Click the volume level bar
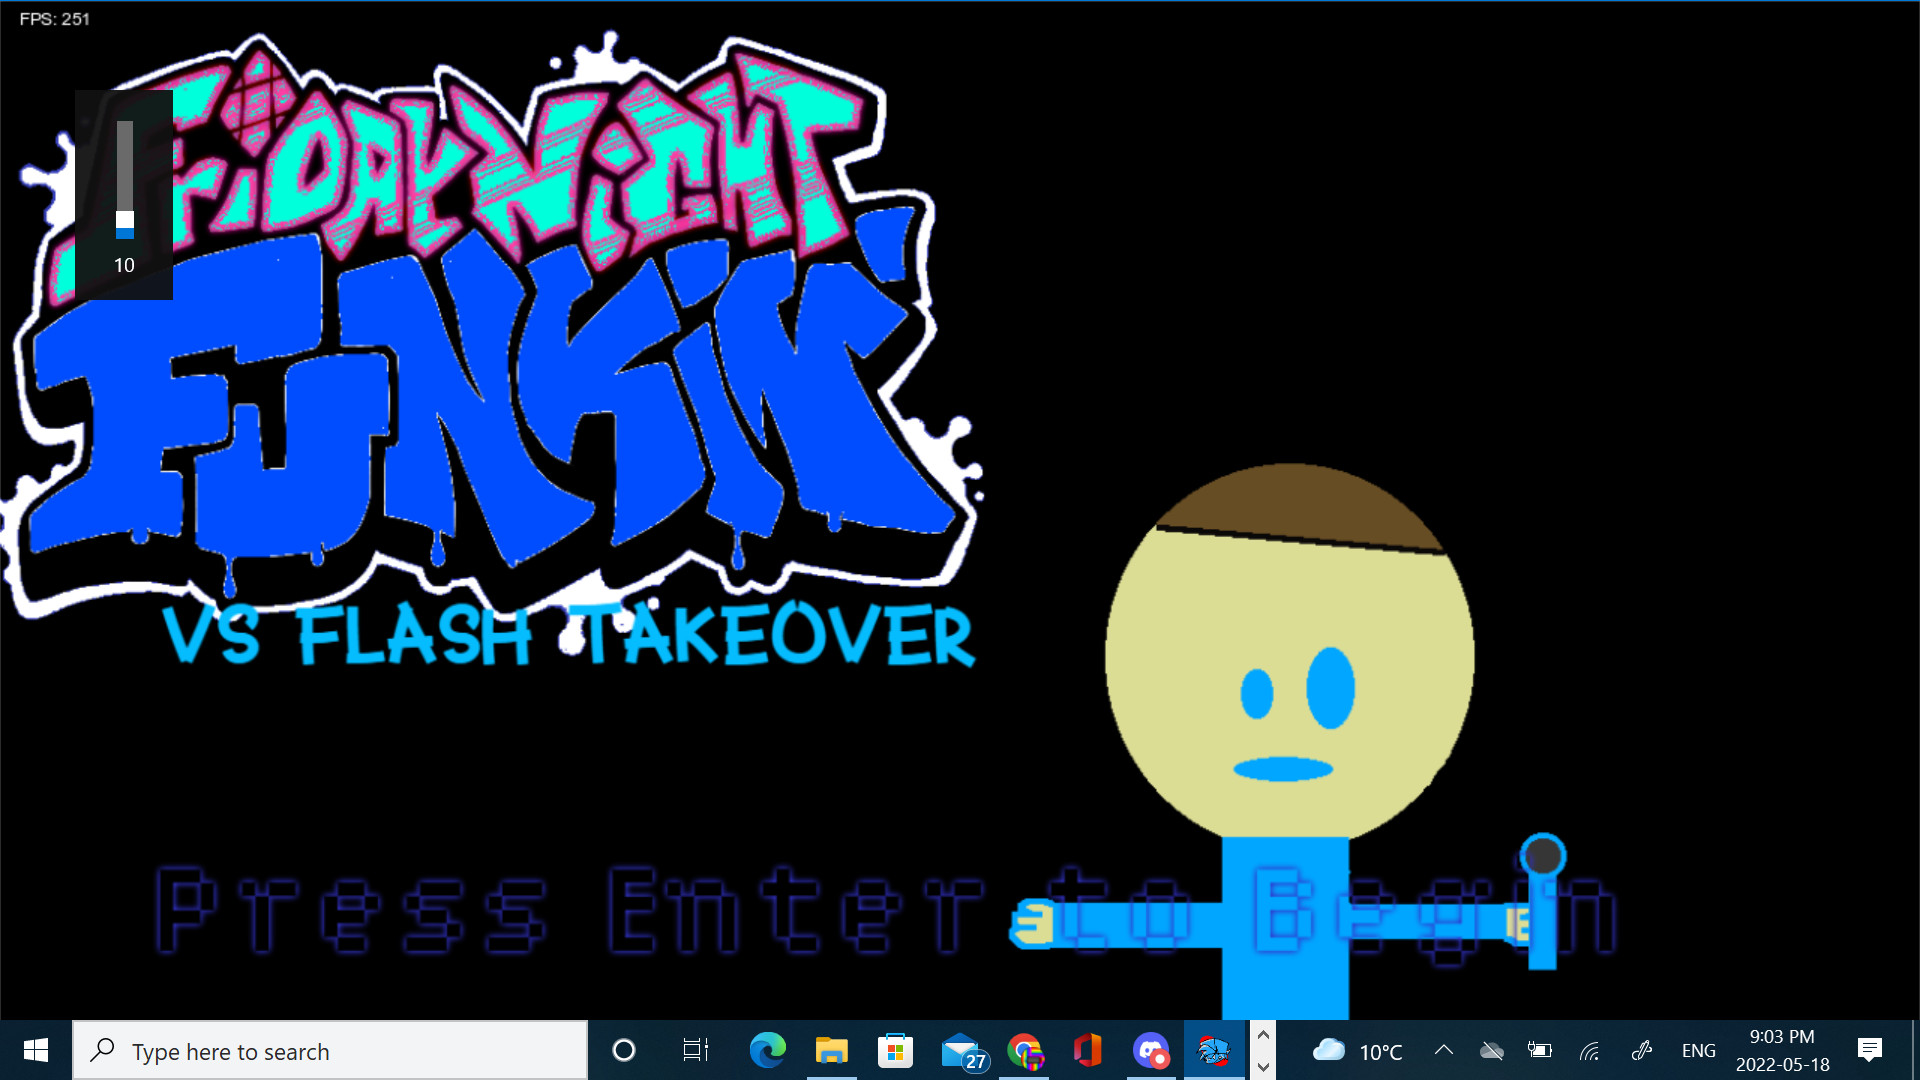 click(x=124, y=180)
